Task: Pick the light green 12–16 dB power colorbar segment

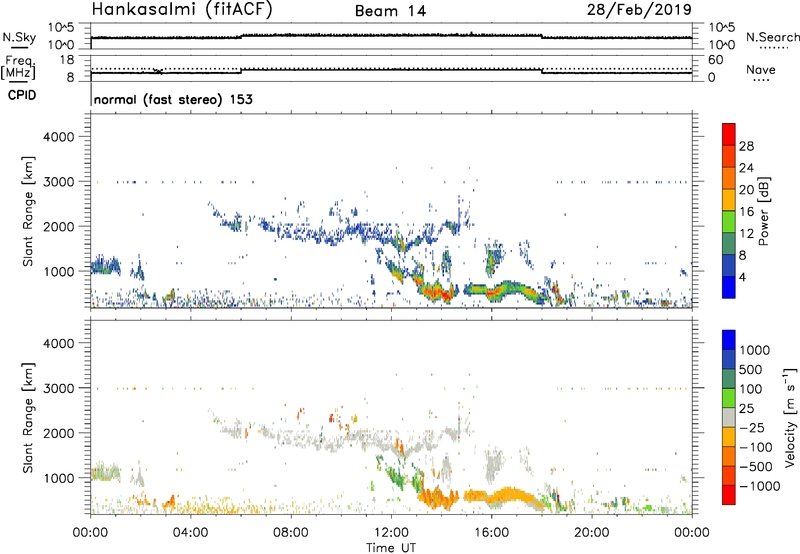Action: (729, 222)
